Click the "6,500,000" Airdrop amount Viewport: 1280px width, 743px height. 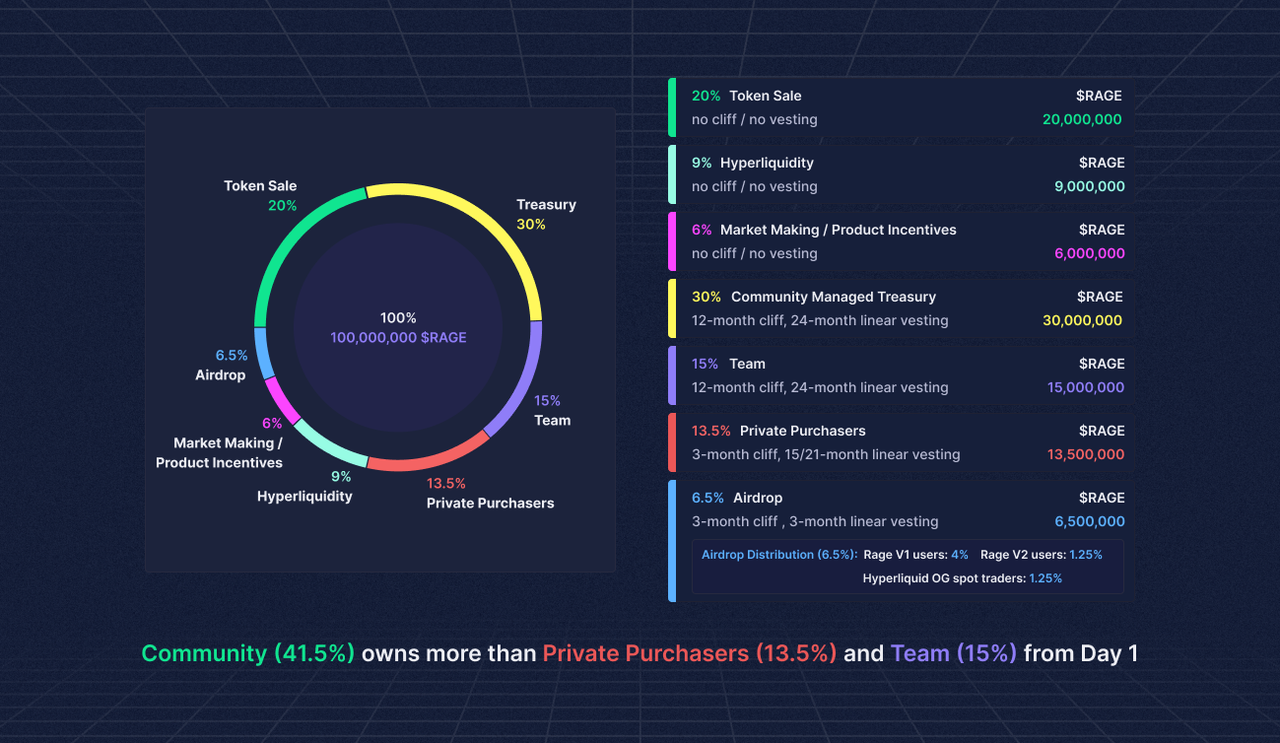1089,521
